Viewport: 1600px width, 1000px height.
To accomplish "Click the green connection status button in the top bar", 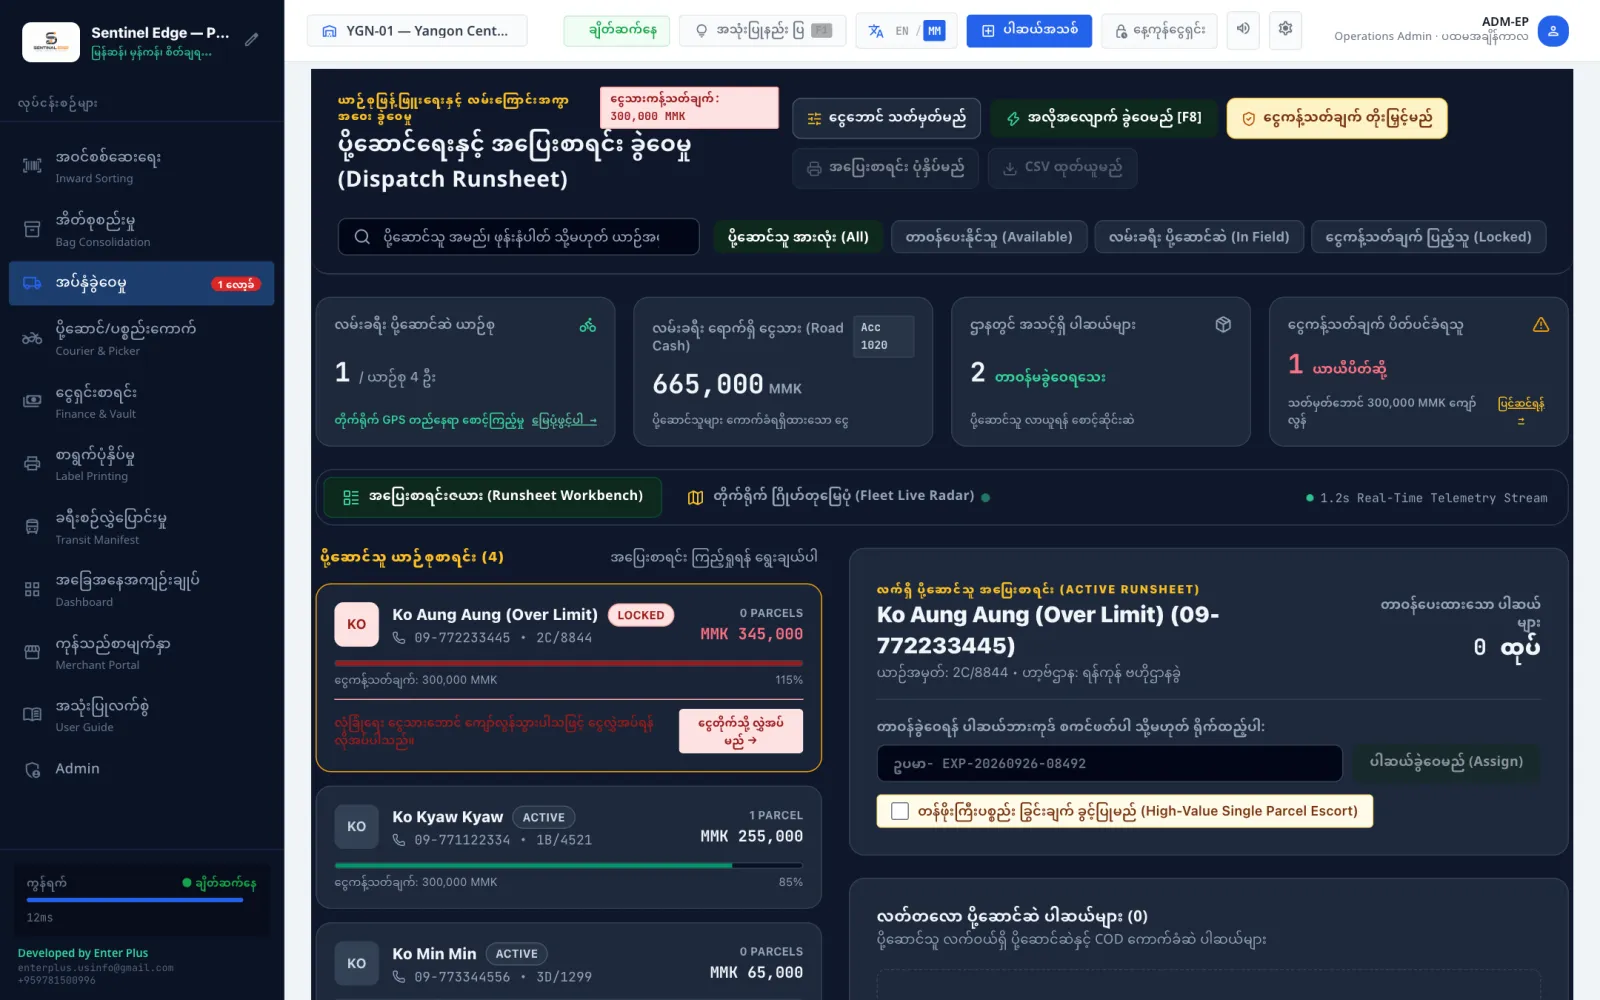I will [x=616, y=31].
